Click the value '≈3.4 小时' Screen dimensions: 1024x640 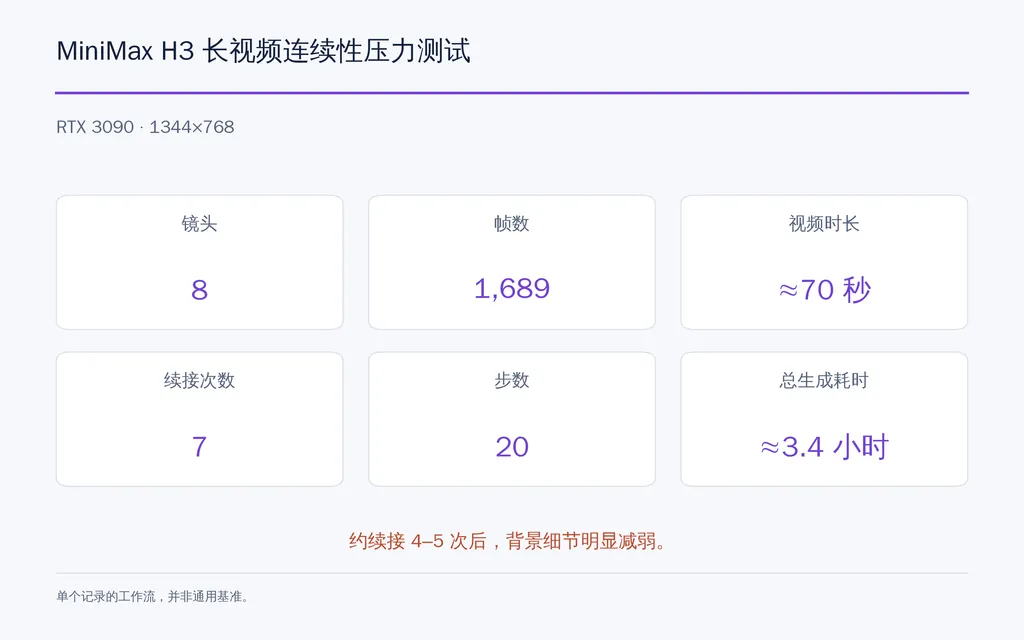point(824,447)
